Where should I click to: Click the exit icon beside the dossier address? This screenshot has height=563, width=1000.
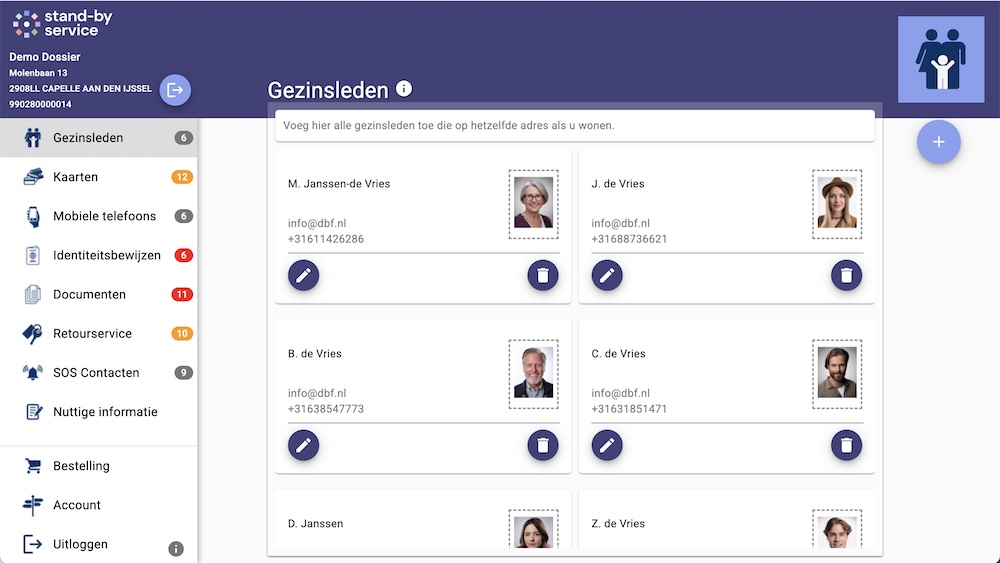[x=175, y=90]
